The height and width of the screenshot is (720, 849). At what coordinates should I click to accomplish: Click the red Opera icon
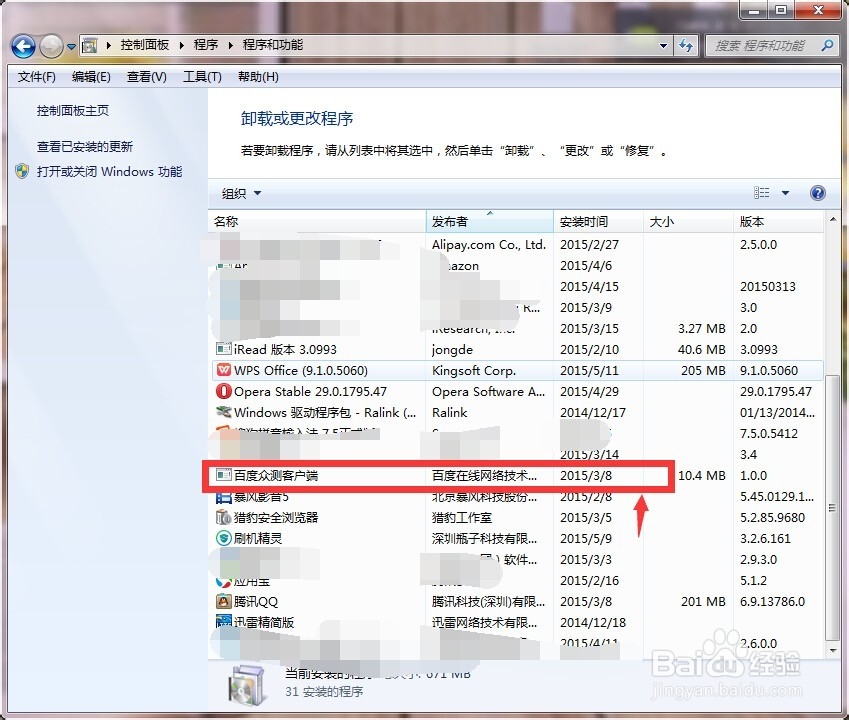point(223,391)
